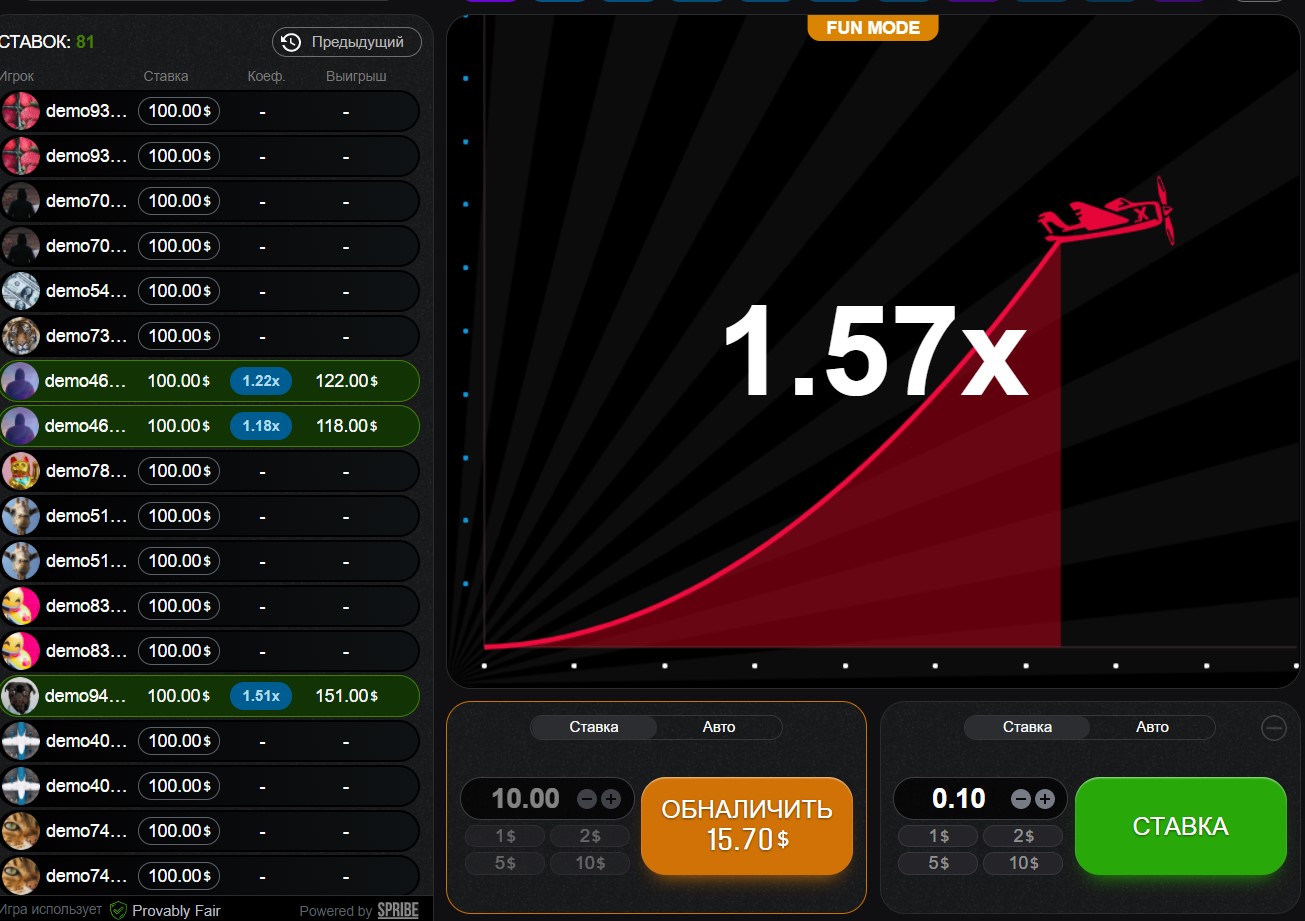Viewport: 1305px width, 921px height.
Task: Choose 5$ preset under the 0.10 bet
Action: (938, 863)
